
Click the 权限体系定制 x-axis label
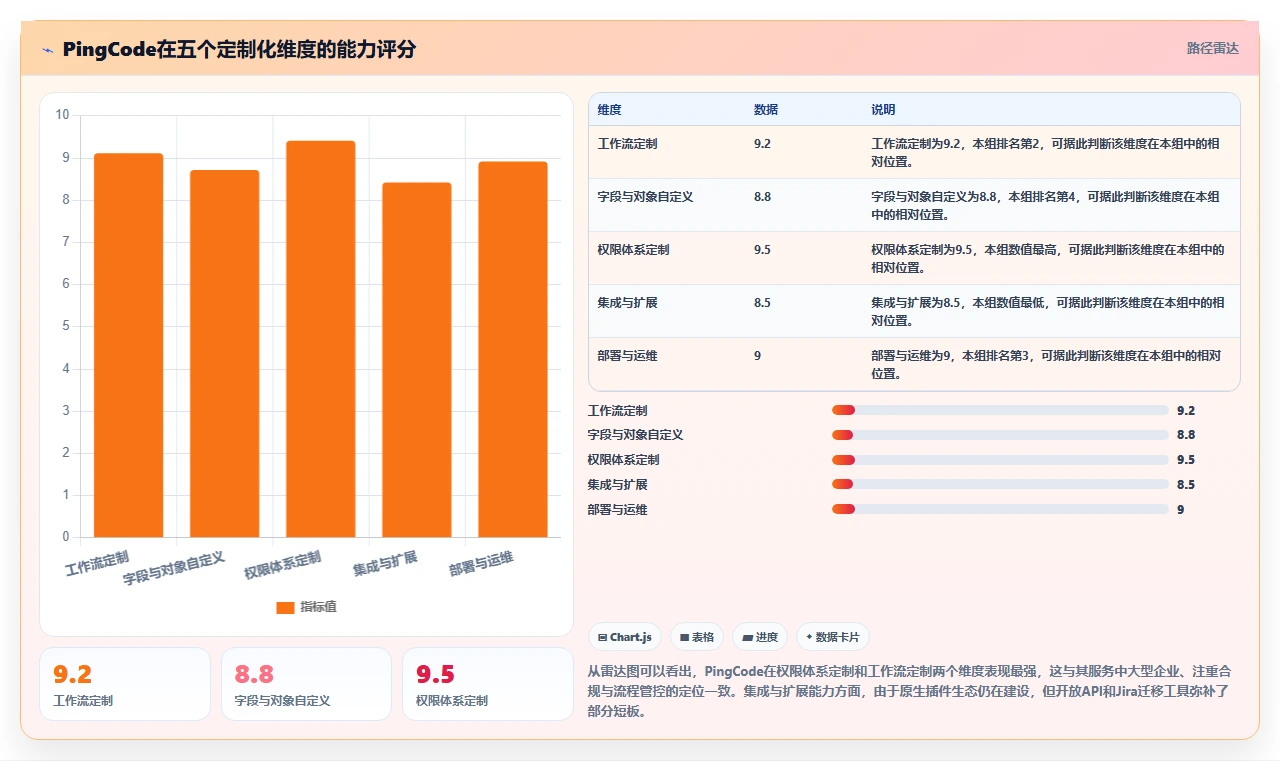coord(284,564)
